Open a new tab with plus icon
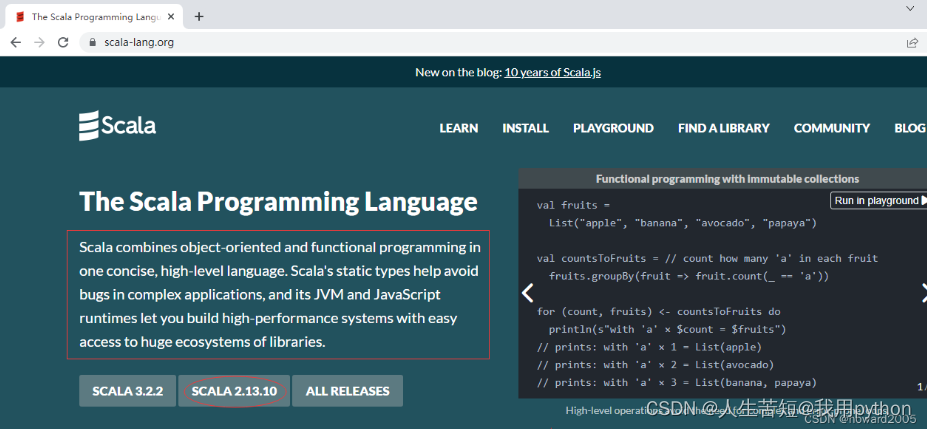Image resolution: width=927 pixels, height=429 pixels. (199, 16)
